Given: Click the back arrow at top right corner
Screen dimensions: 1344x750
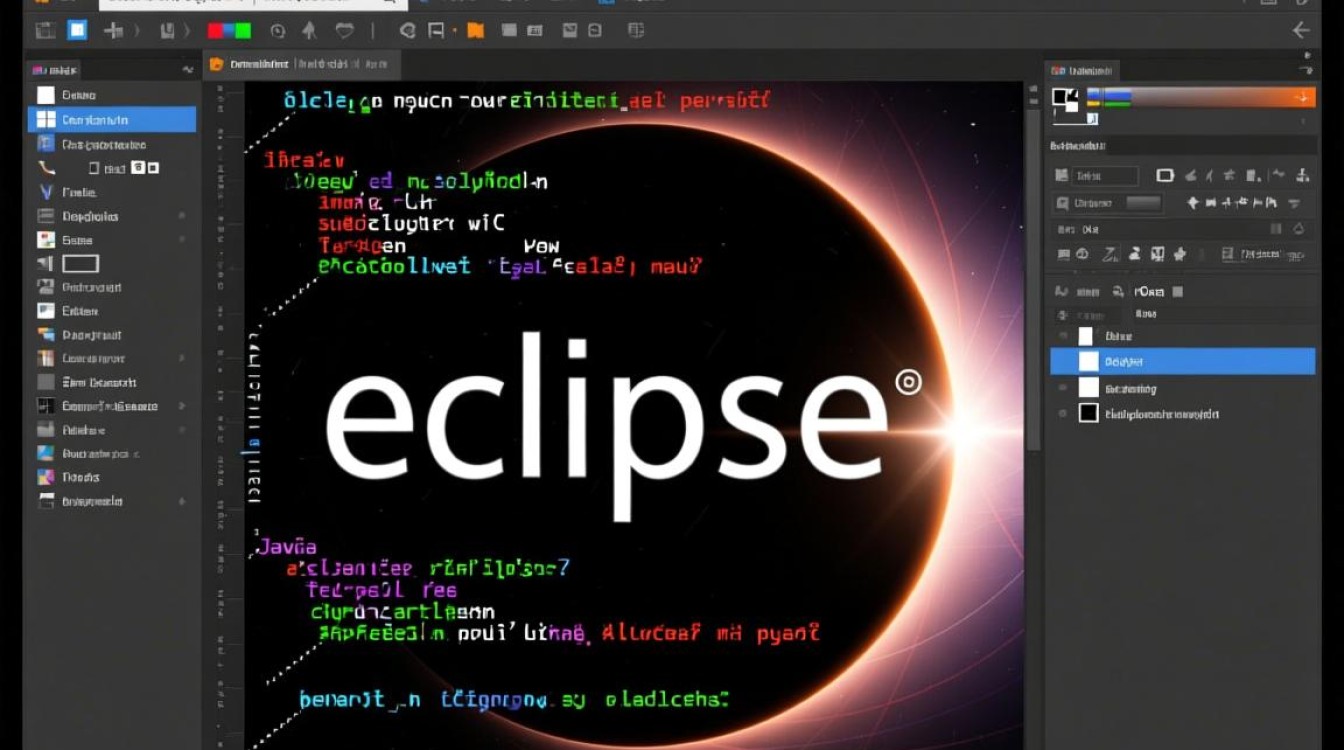Looking at the screenshot, I should [1301, 30].
